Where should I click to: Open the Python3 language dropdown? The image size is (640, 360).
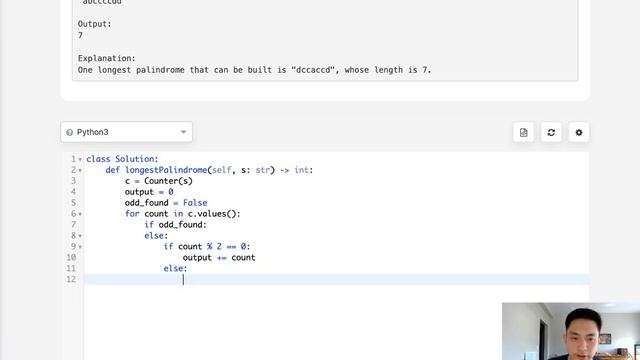pos(127,132)
